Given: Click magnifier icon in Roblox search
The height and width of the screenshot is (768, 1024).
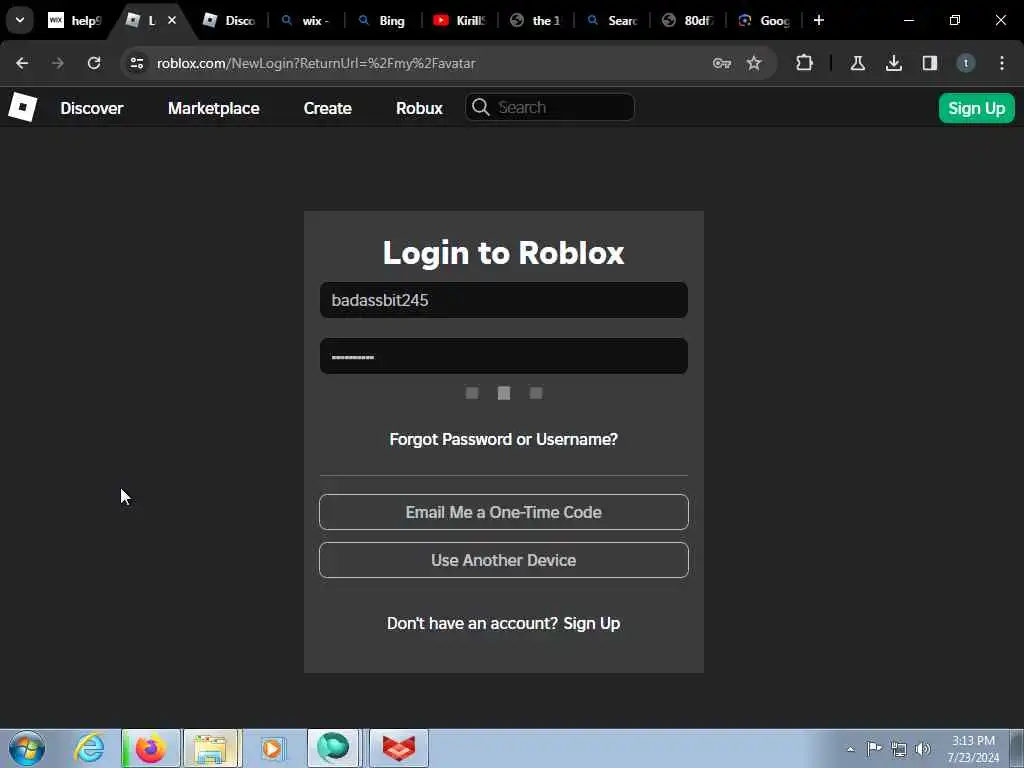Looking at the screenshot, I should click(x=481, y=107).
